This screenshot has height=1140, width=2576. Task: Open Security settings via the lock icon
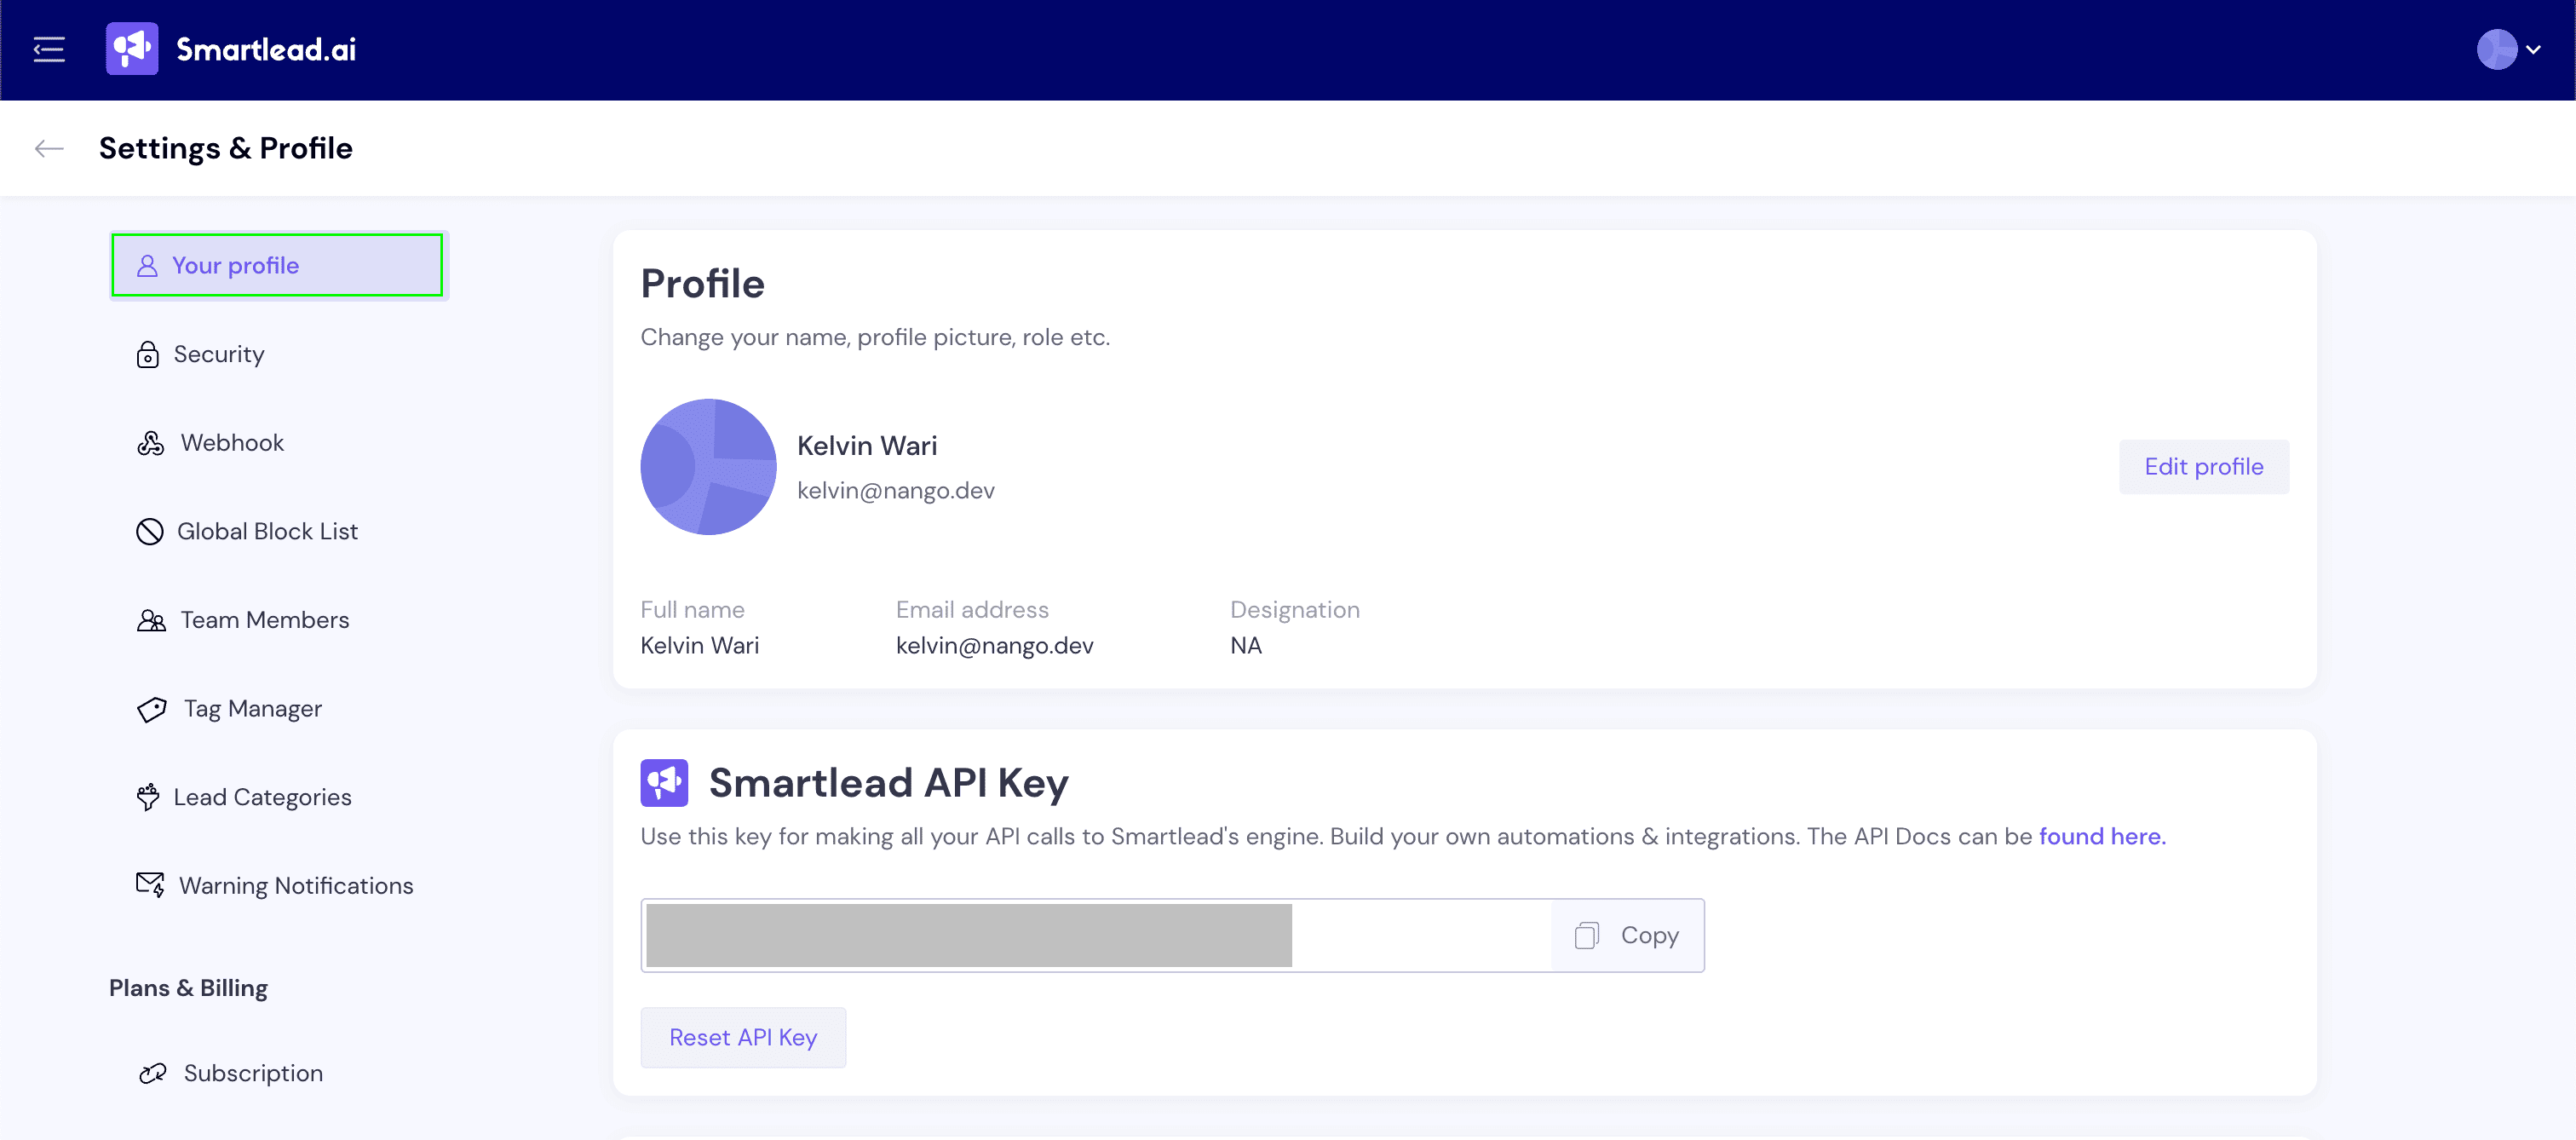coord(148,355)
